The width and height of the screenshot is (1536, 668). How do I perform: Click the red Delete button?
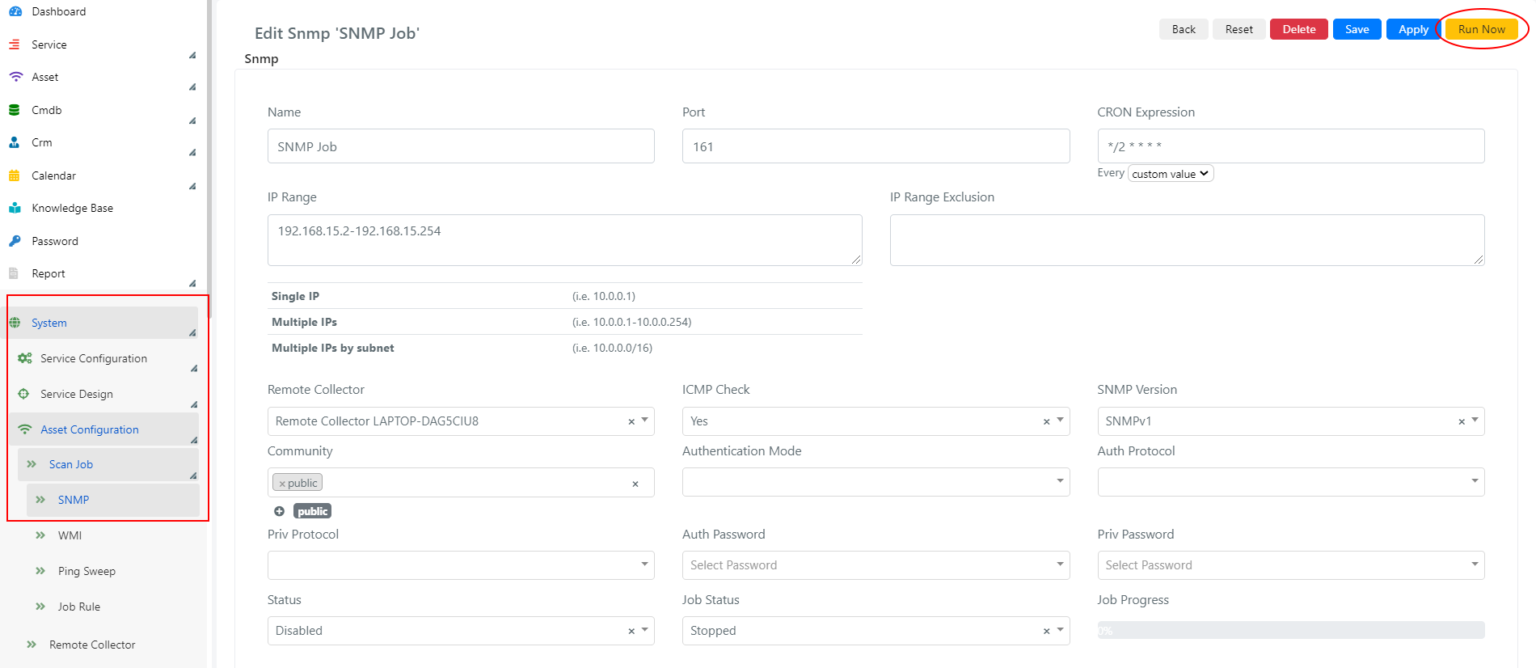tap(1299, 29)
